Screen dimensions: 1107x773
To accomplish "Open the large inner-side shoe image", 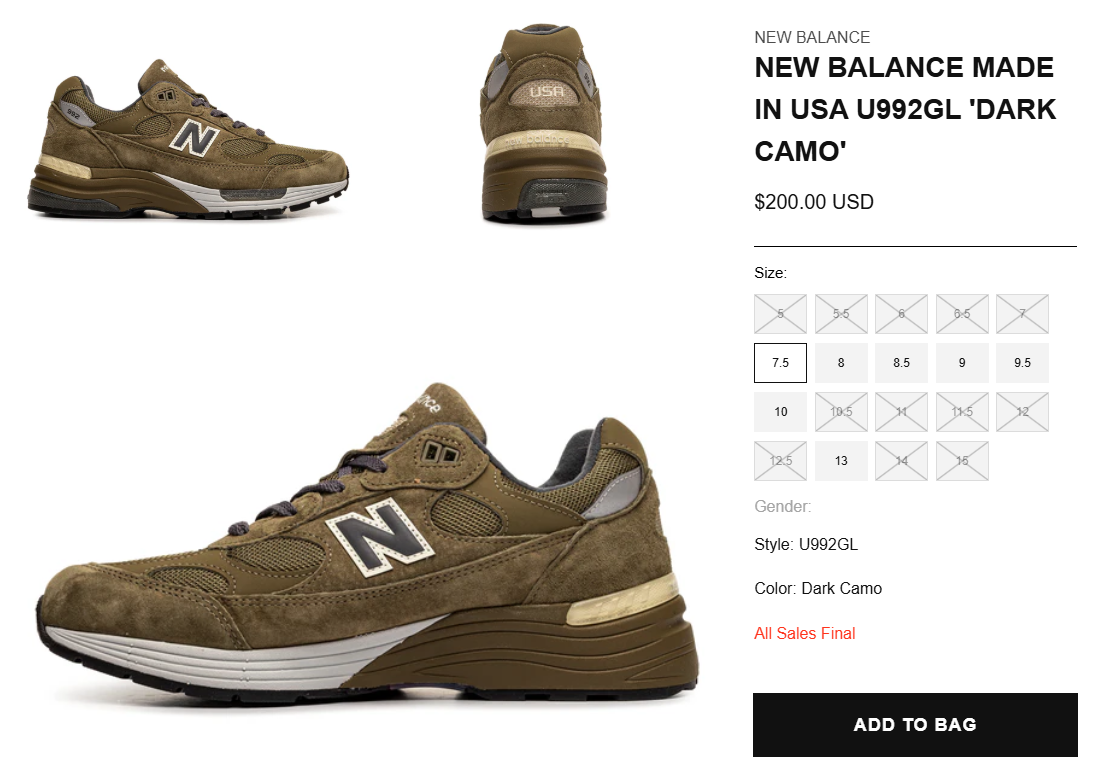I will [367, 542].
